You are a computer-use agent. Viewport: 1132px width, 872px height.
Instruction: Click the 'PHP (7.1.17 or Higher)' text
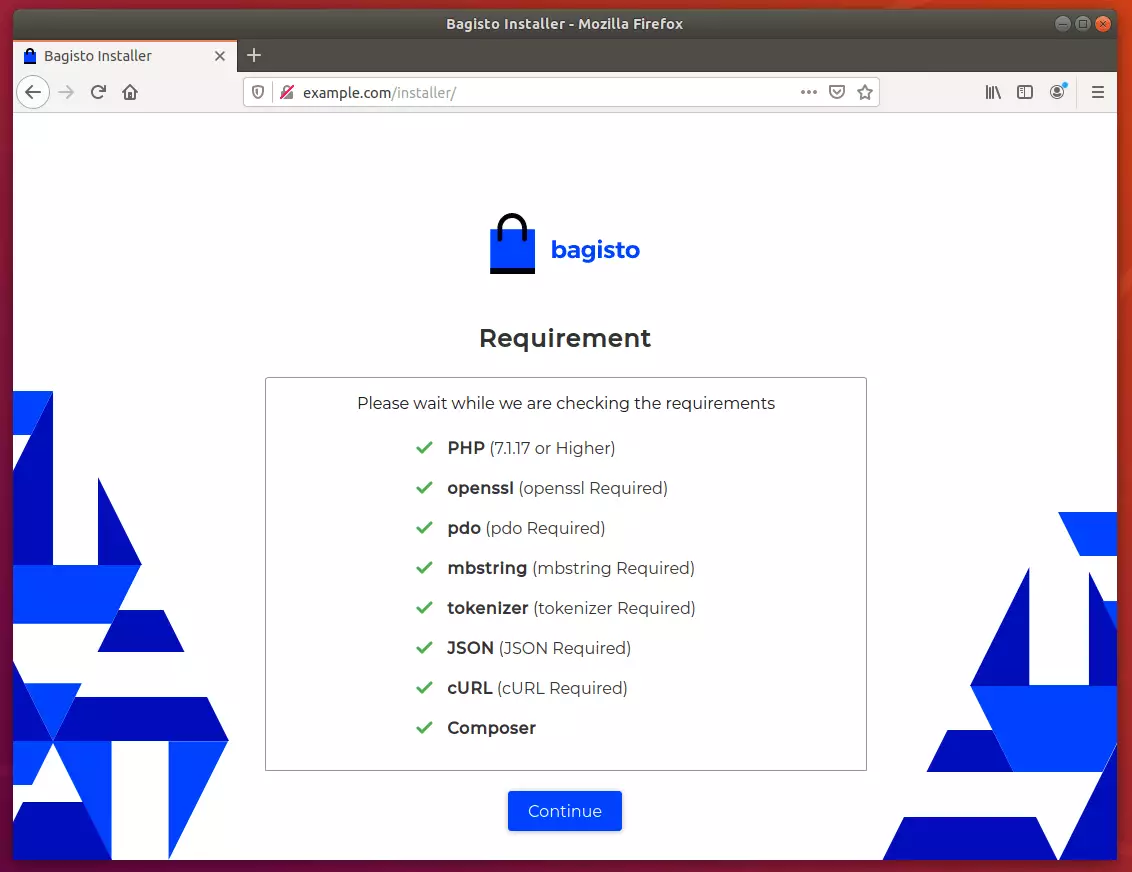pyautogui.click(x=531, y=448)
